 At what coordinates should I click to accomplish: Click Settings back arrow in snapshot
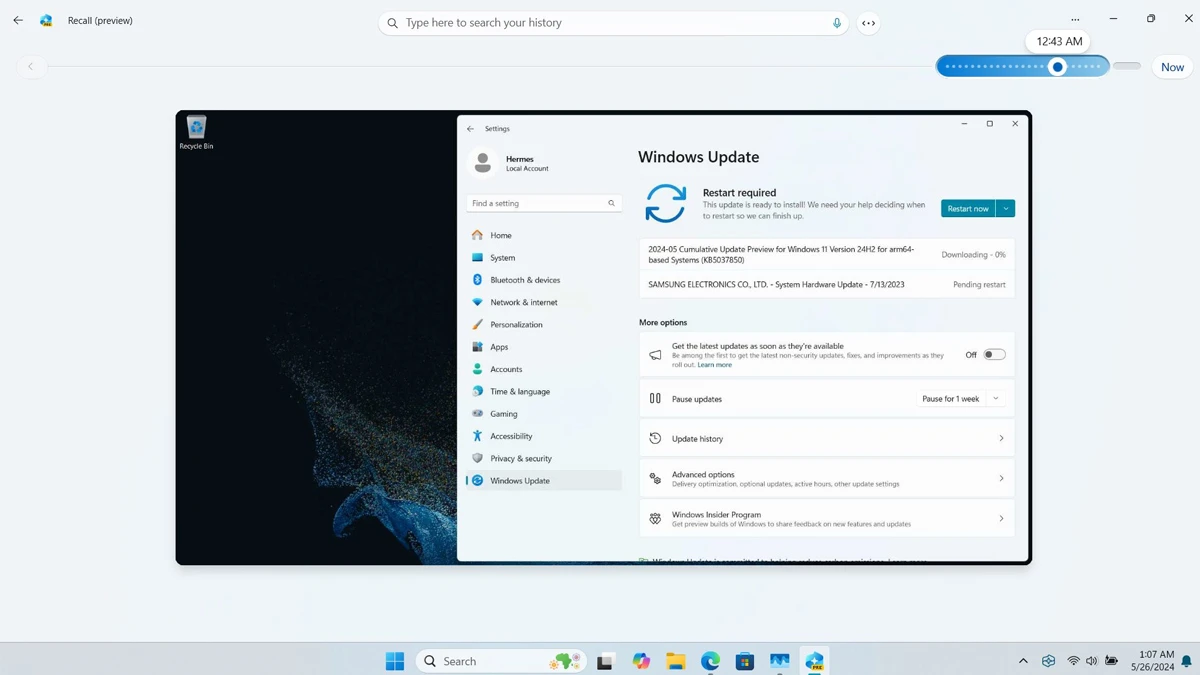coord(471,129)
